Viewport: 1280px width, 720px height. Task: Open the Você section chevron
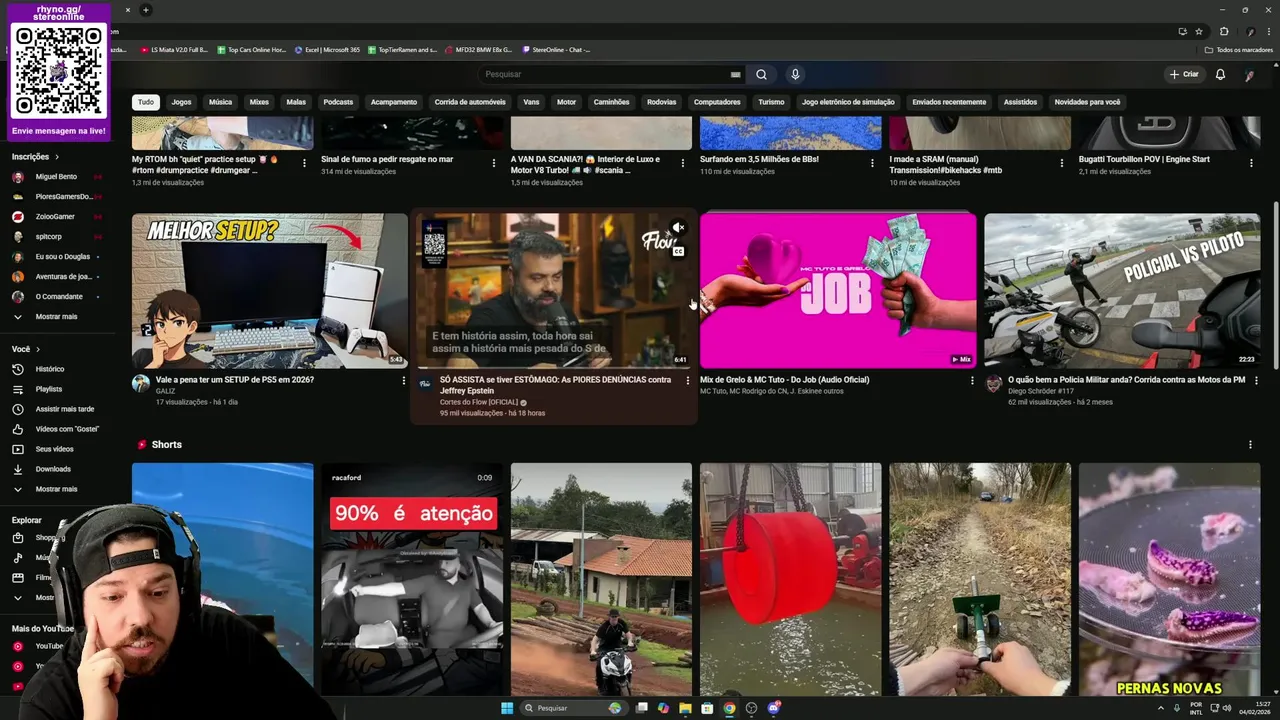(38, 349)
